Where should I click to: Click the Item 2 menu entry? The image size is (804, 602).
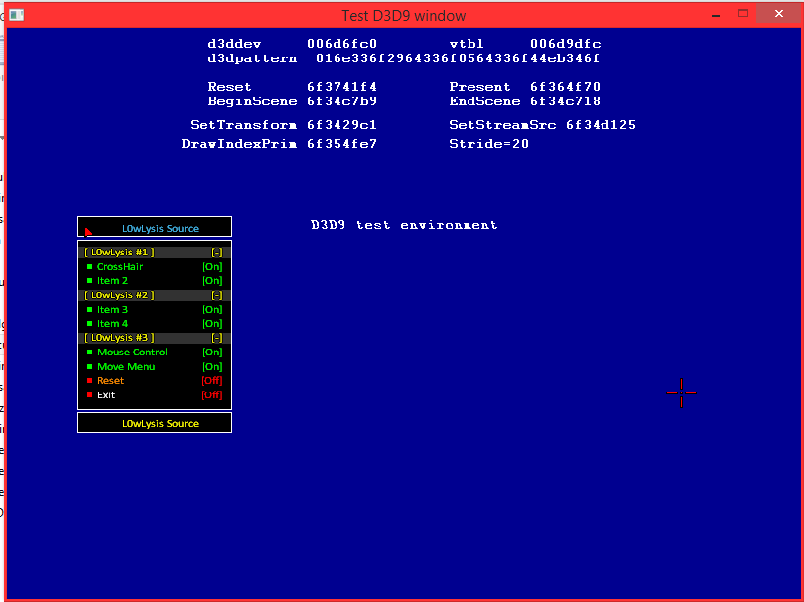tap(112, 281)
